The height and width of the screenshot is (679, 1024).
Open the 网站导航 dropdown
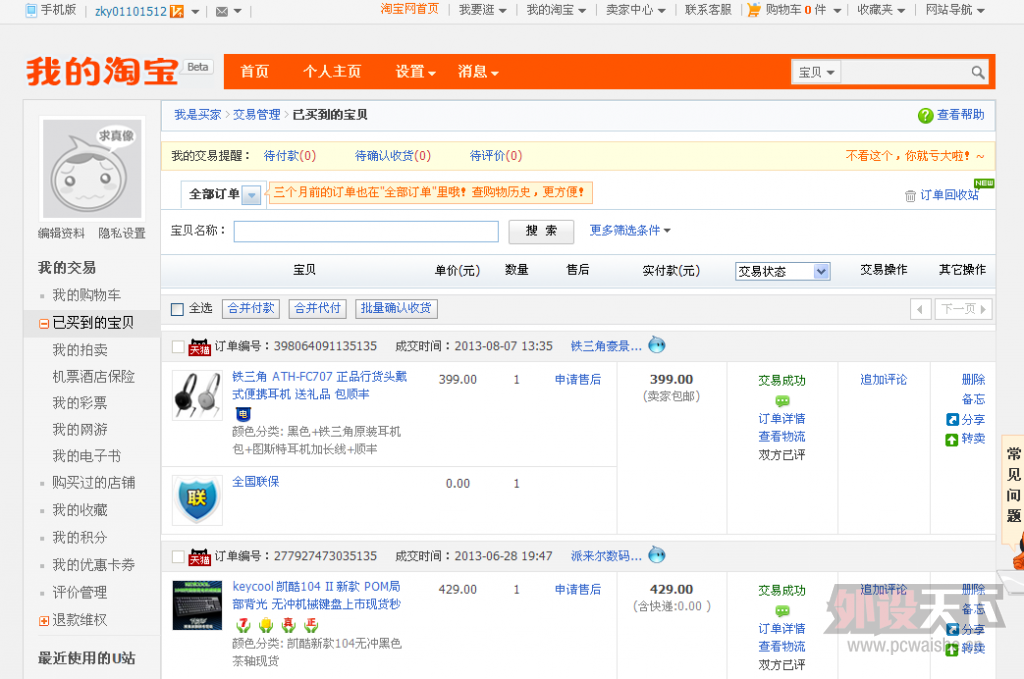pos(955,10)
